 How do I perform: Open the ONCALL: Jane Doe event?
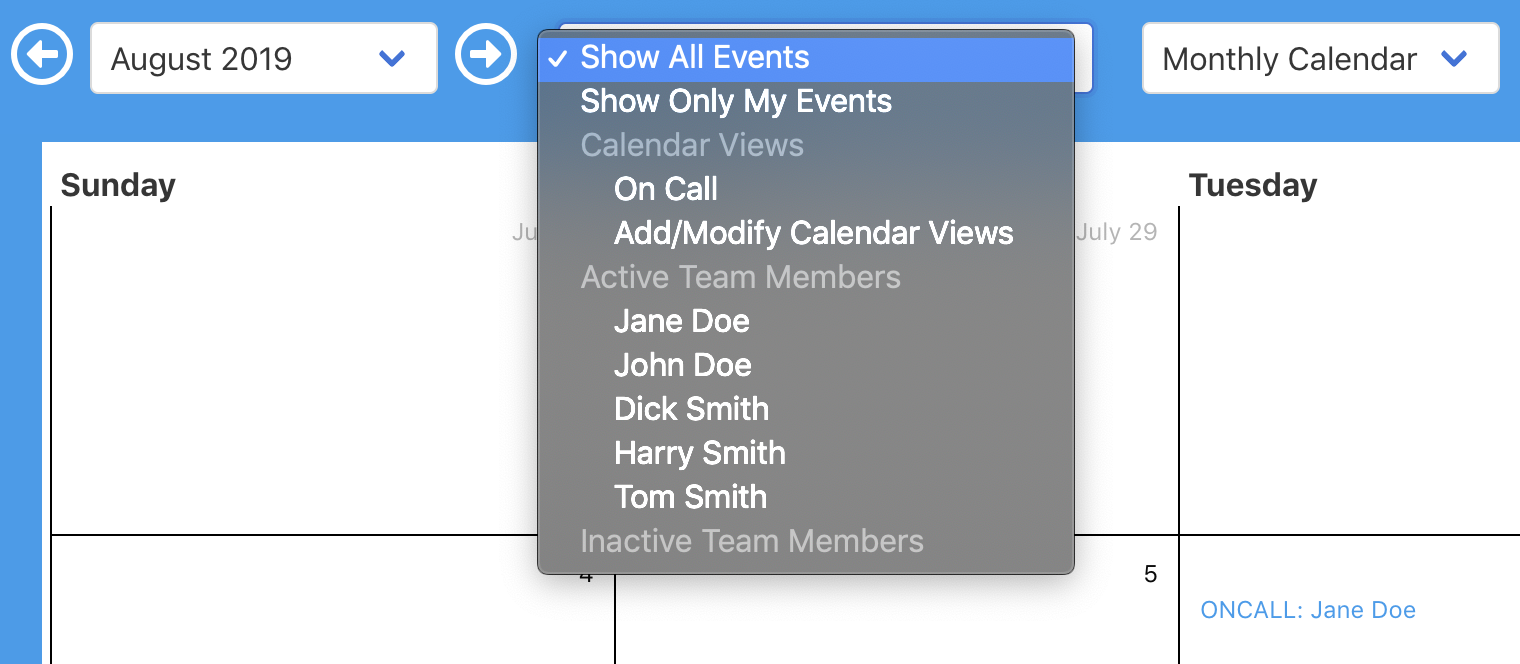(x=1307, y=610)
